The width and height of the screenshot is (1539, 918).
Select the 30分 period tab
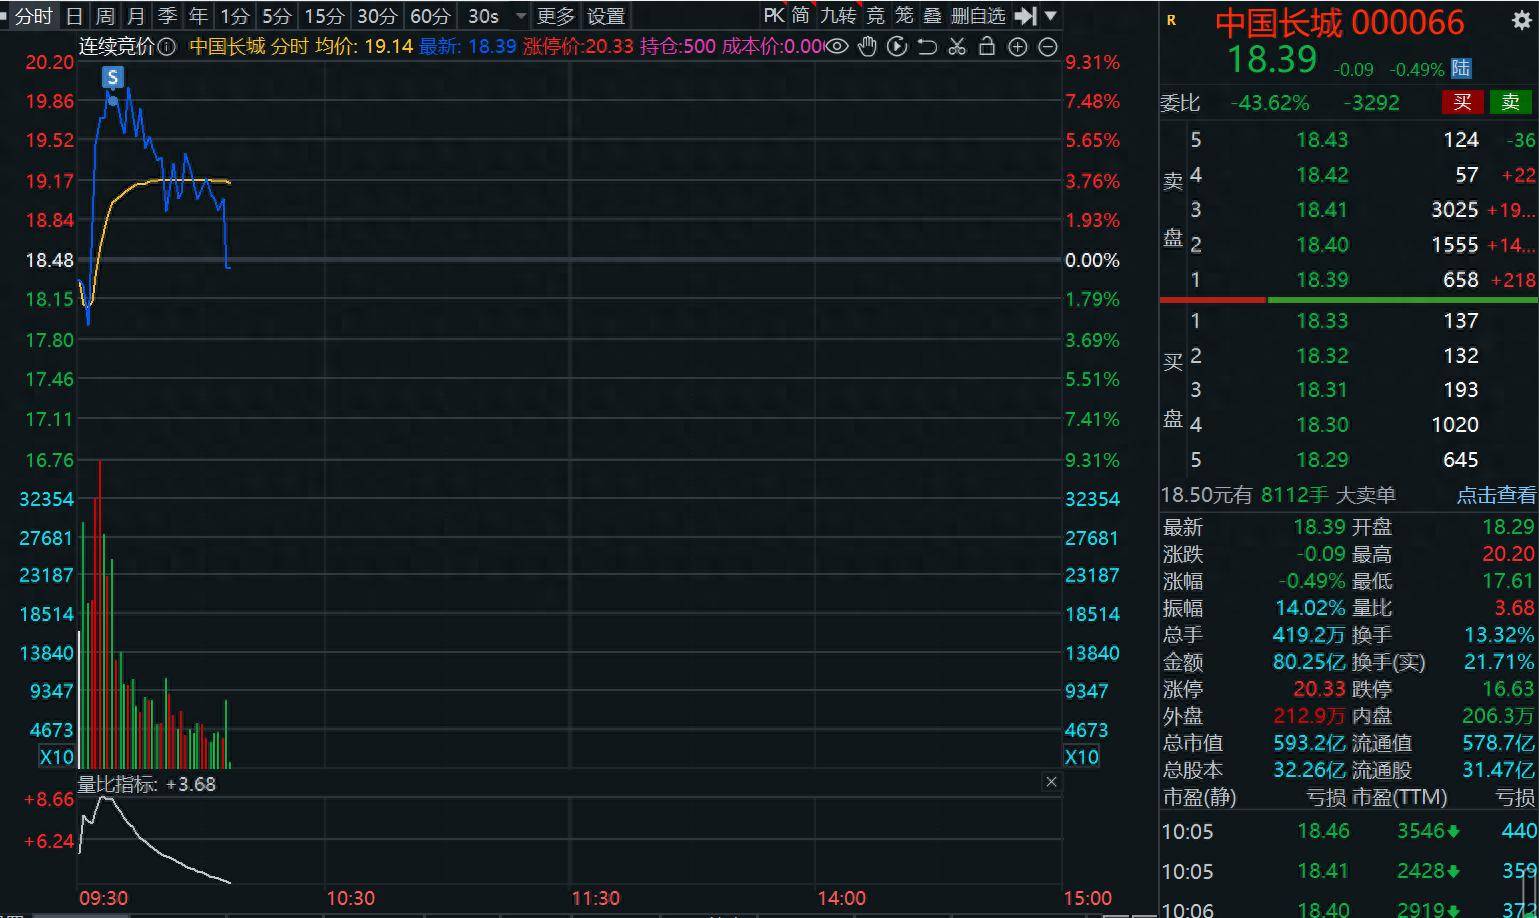click(x=377, y=16)
